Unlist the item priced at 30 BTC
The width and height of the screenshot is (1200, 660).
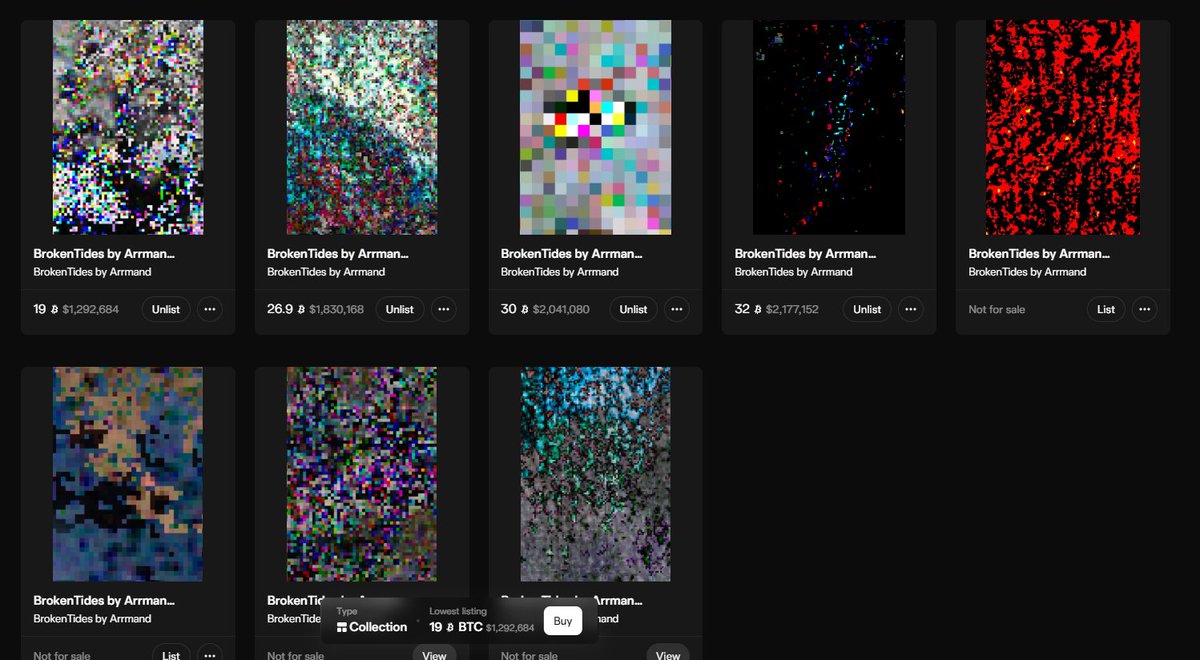(633, 309)
